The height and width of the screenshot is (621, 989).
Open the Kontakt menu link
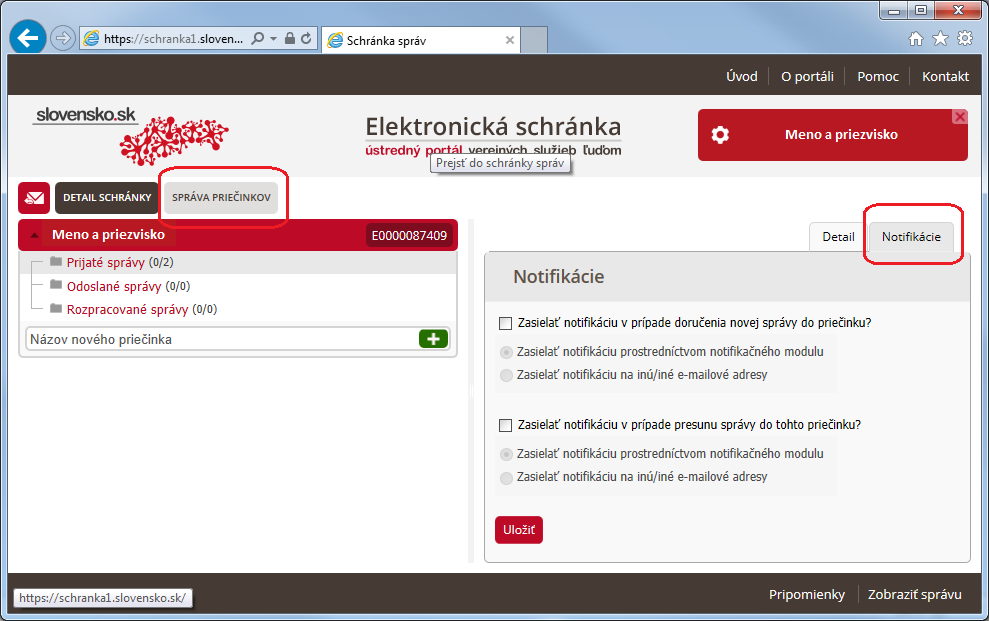(x=945, y=76)
